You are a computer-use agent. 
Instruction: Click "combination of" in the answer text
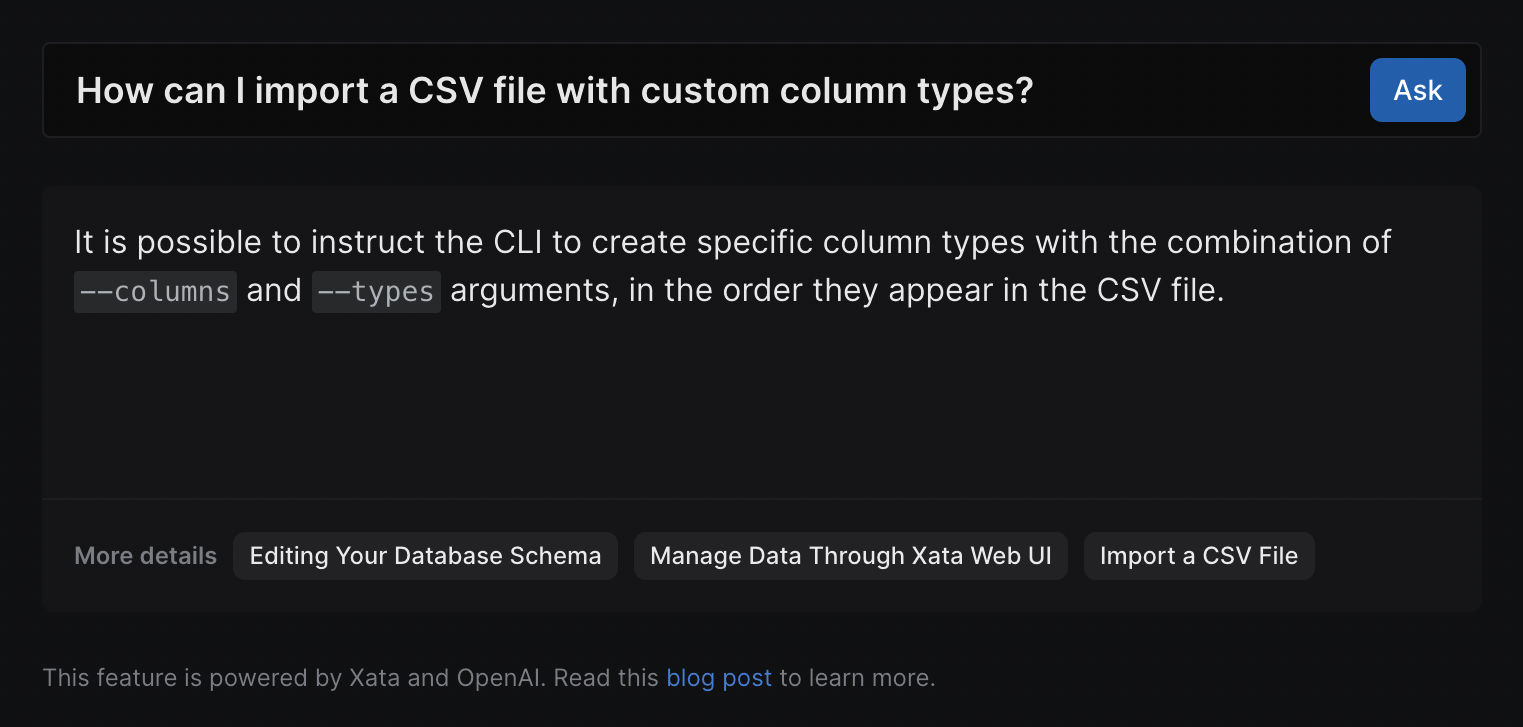point(1279,242)
